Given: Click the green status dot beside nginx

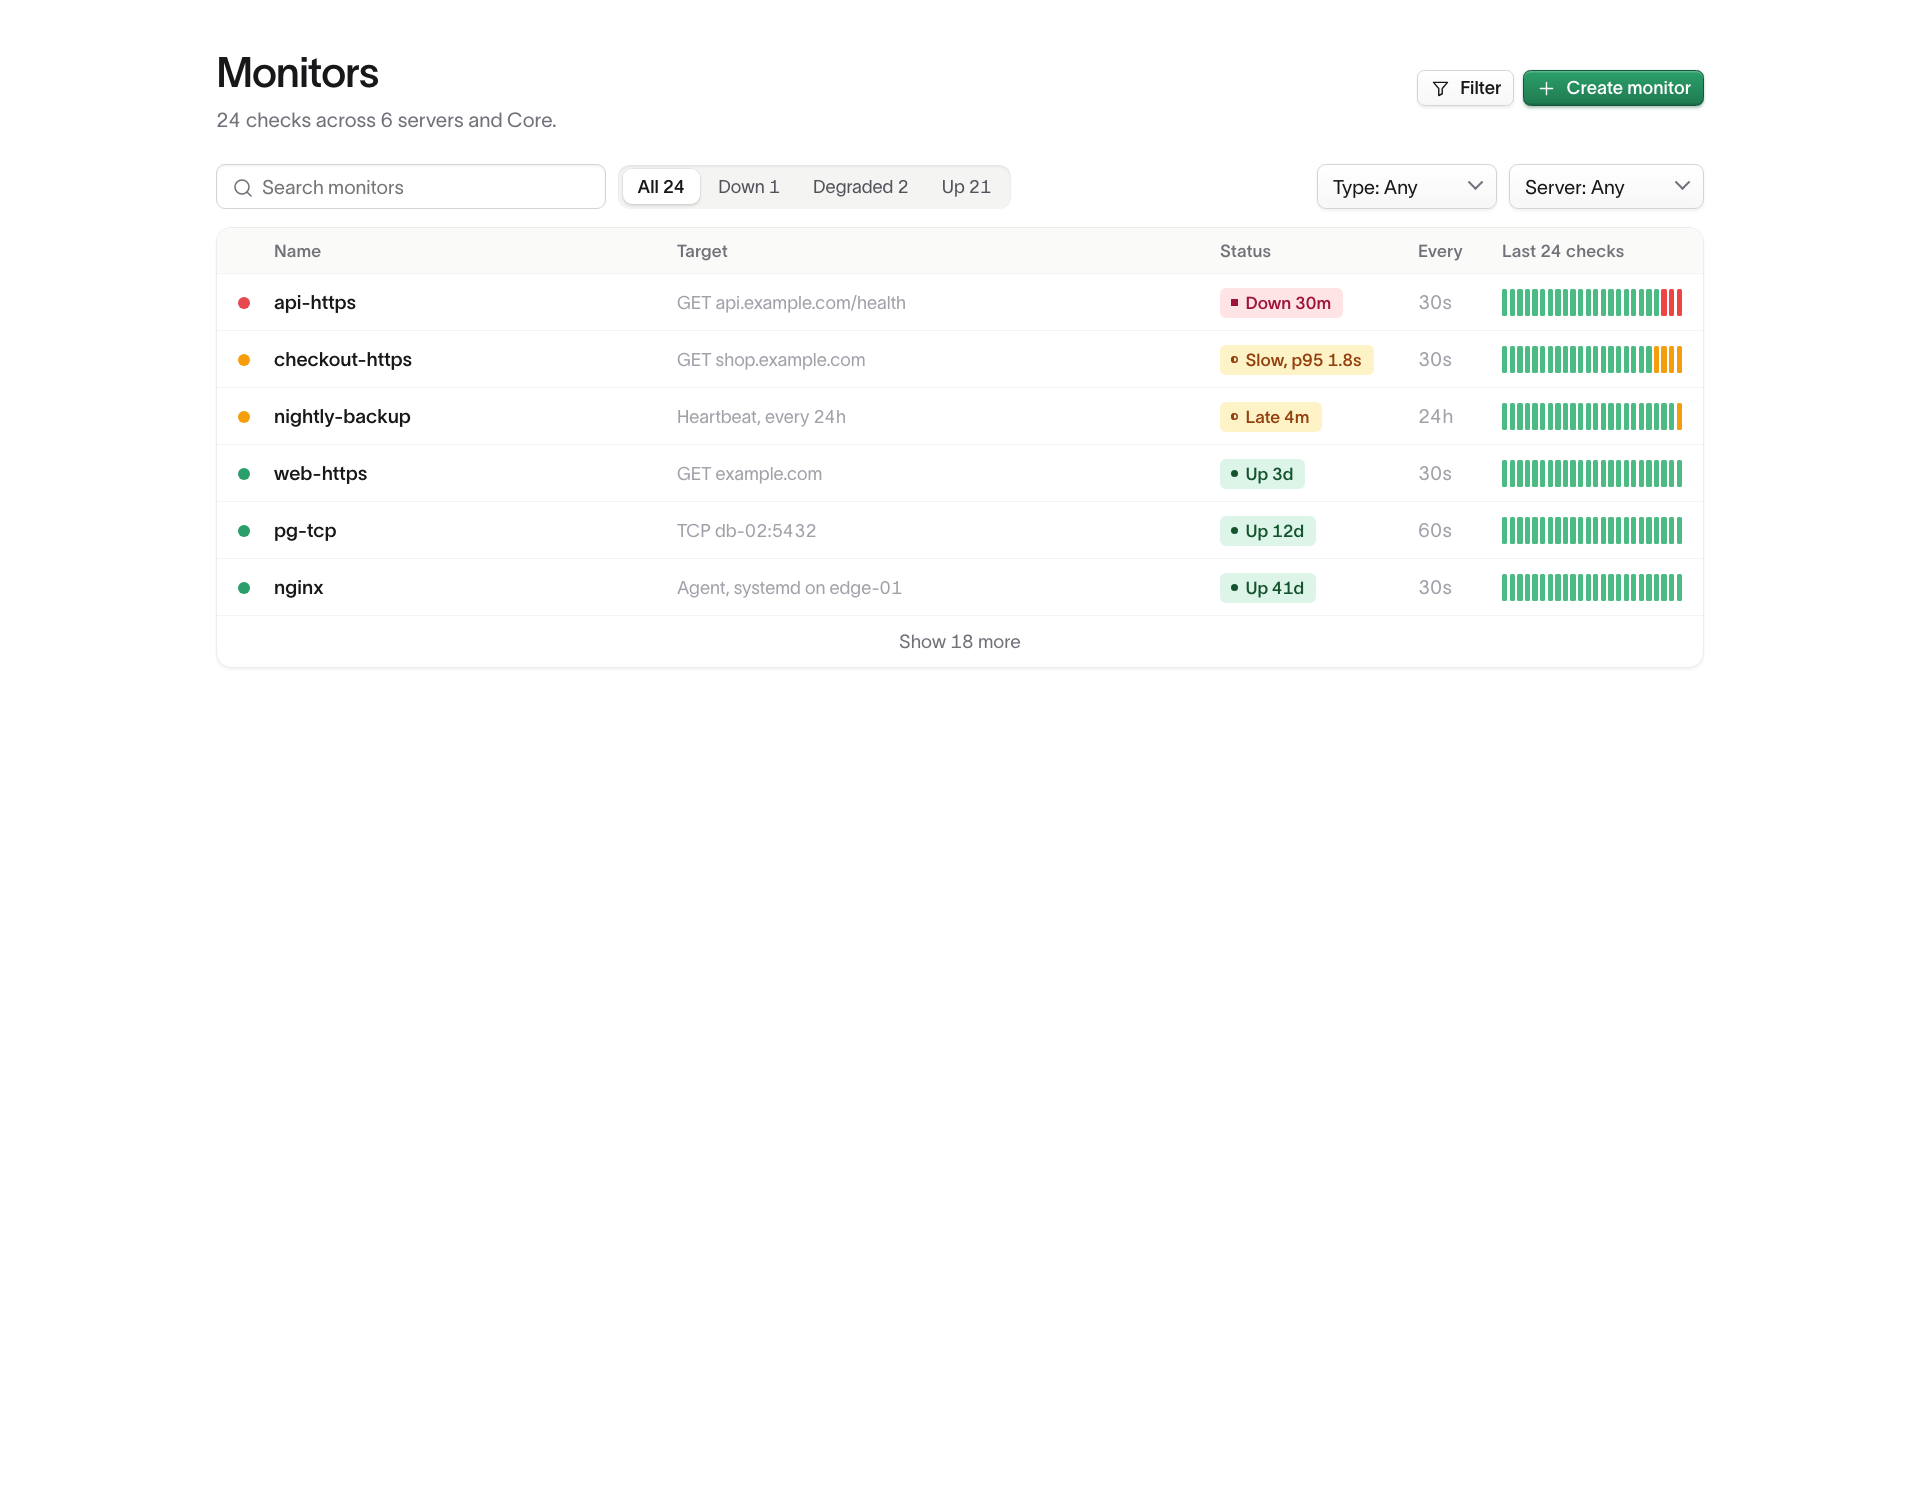Looking at the screenshot, I should pyautogui.click(x=244, y=588).
